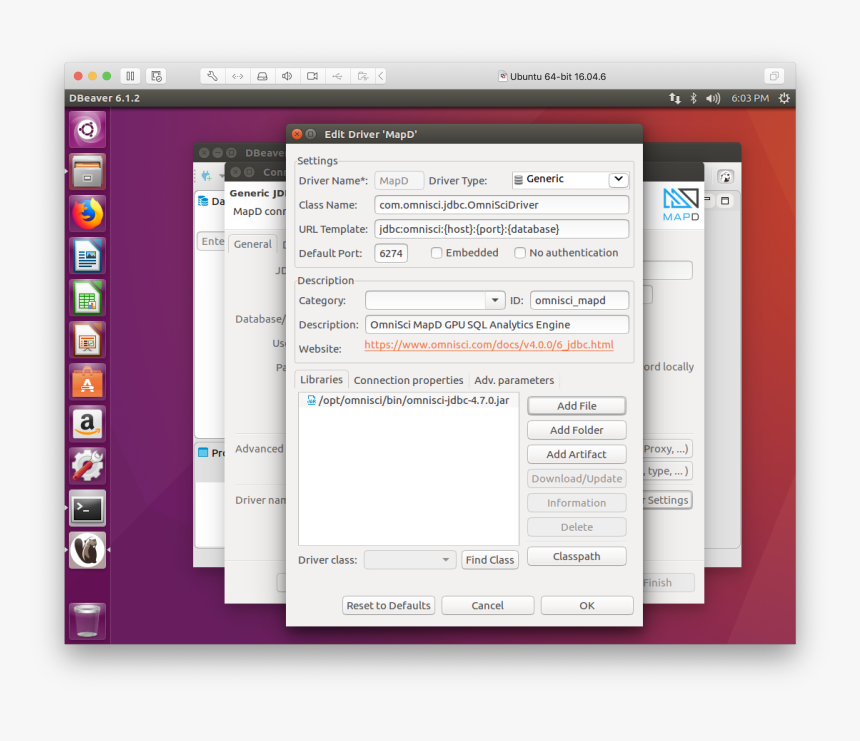The height and width of the screenshot is (741, 860).
Task: Cancel the Edit Driver dialog
Action: click(x=488, y=606)
